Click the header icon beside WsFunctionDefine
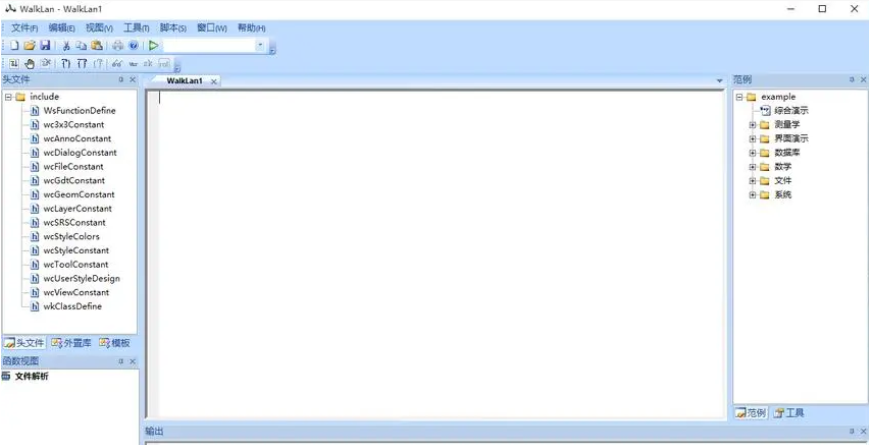Screen dimensions: 869x445 coord(35,111)
